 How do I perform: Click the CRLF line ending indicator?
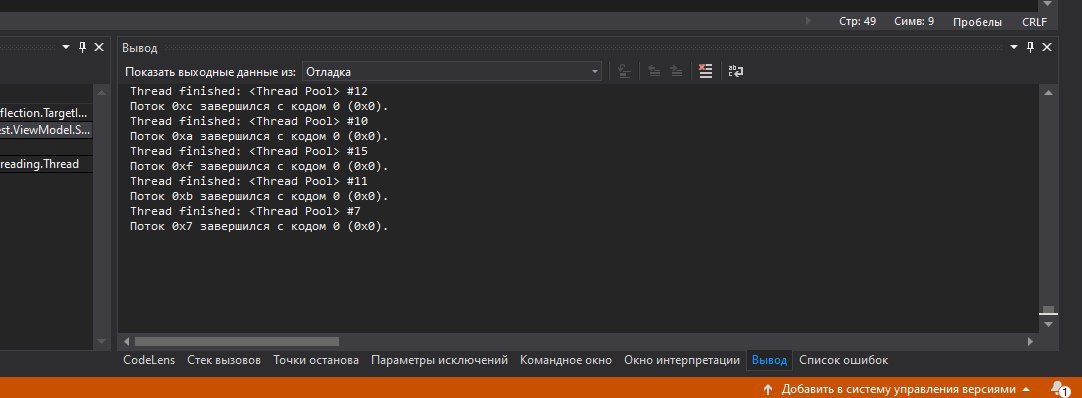(1034, 22)
